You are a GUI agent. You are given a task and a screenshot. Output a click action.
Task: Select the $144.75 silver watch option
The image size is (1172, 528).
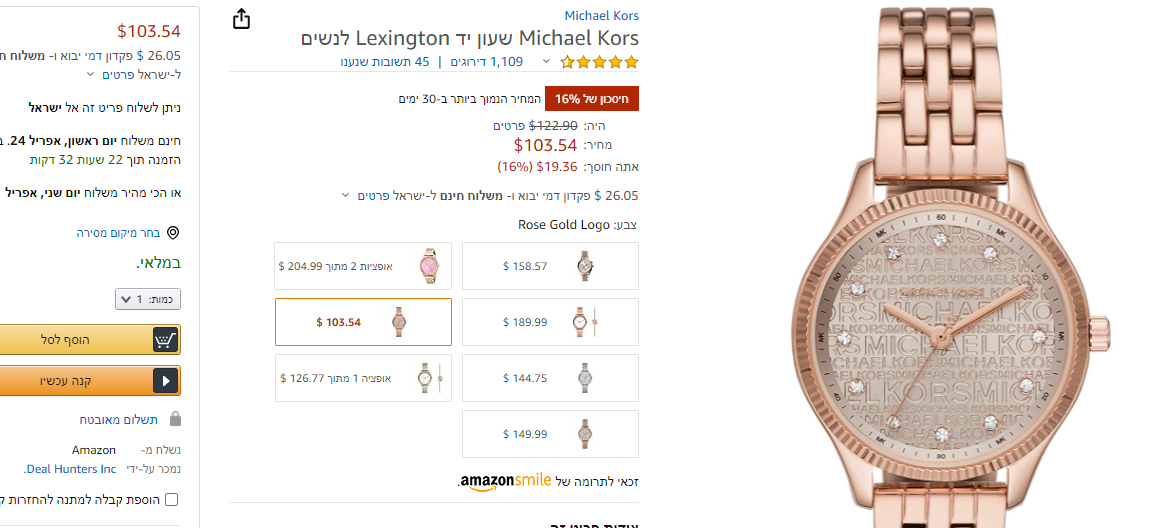(550, 378)
